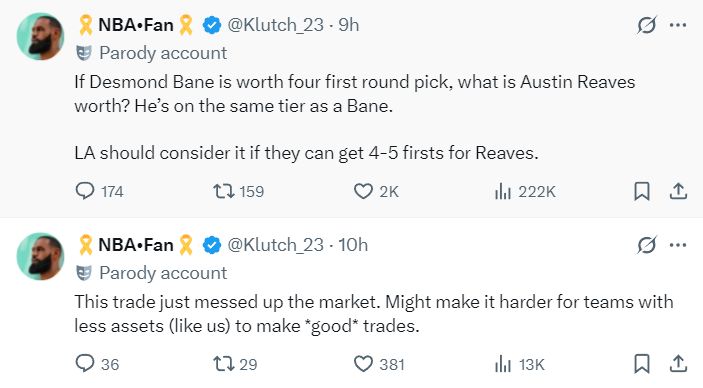Reply to the Desmond Bane tweet
This screenshot has height=388, width=703.
99,192
